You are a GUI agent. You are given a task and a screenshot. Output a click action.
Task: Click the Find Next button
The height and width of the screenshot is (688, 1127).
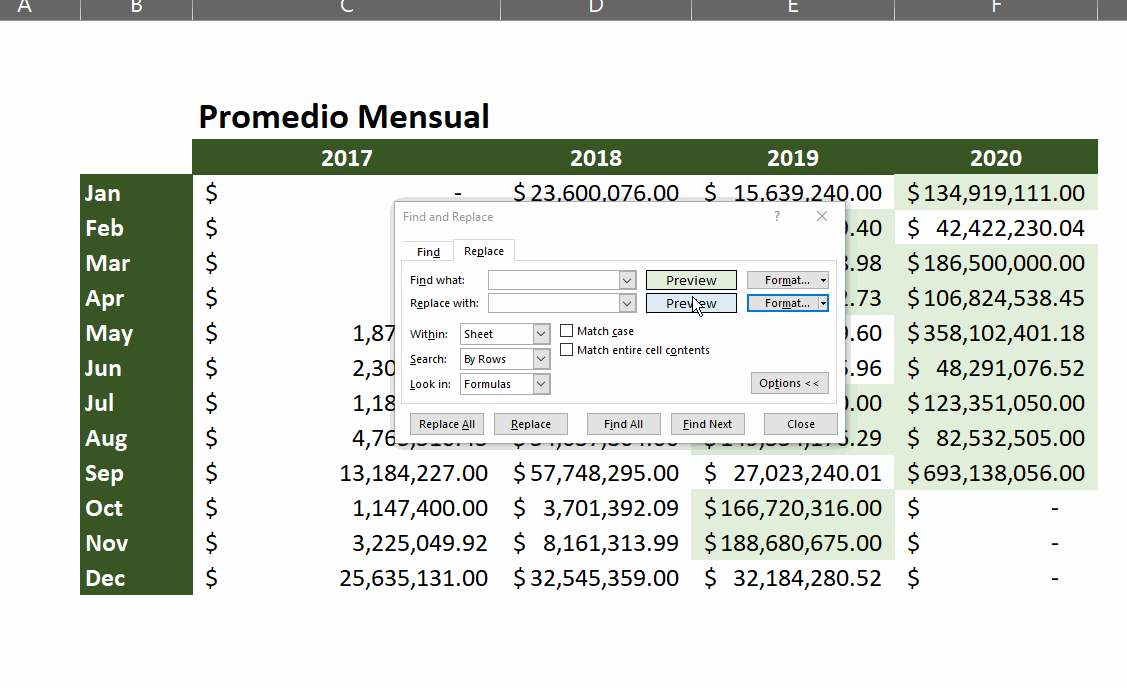(x=707, y=424)
